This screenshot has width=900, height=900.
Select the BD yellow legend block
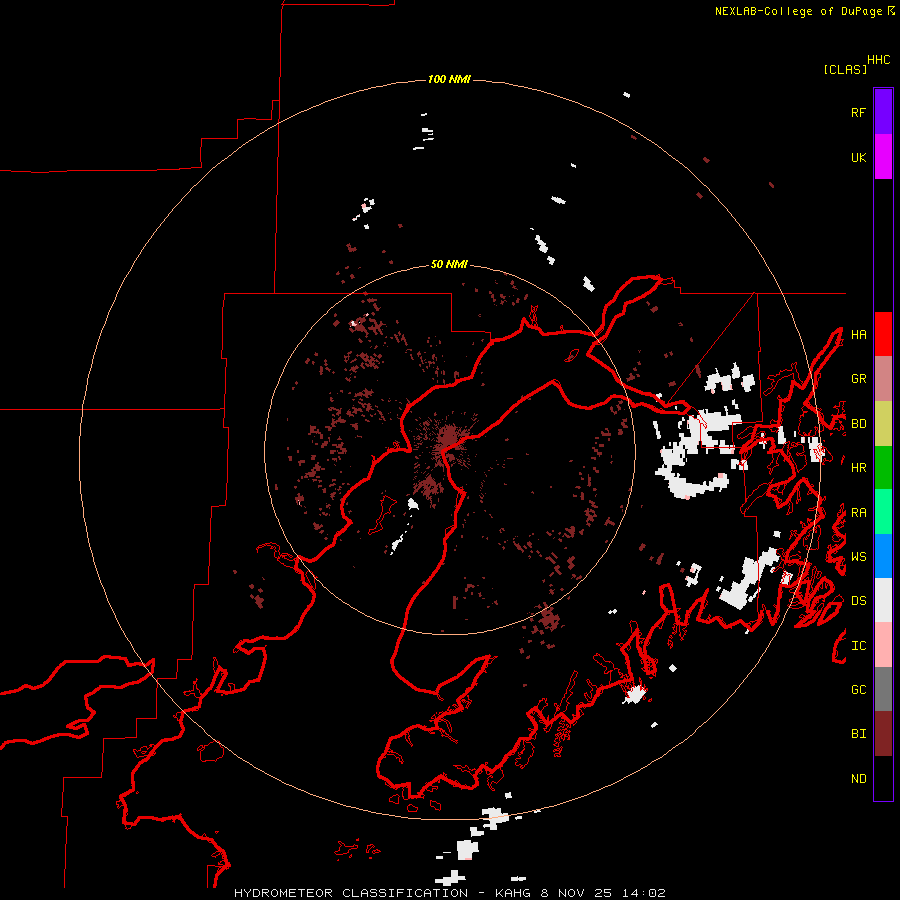(883, 423)
